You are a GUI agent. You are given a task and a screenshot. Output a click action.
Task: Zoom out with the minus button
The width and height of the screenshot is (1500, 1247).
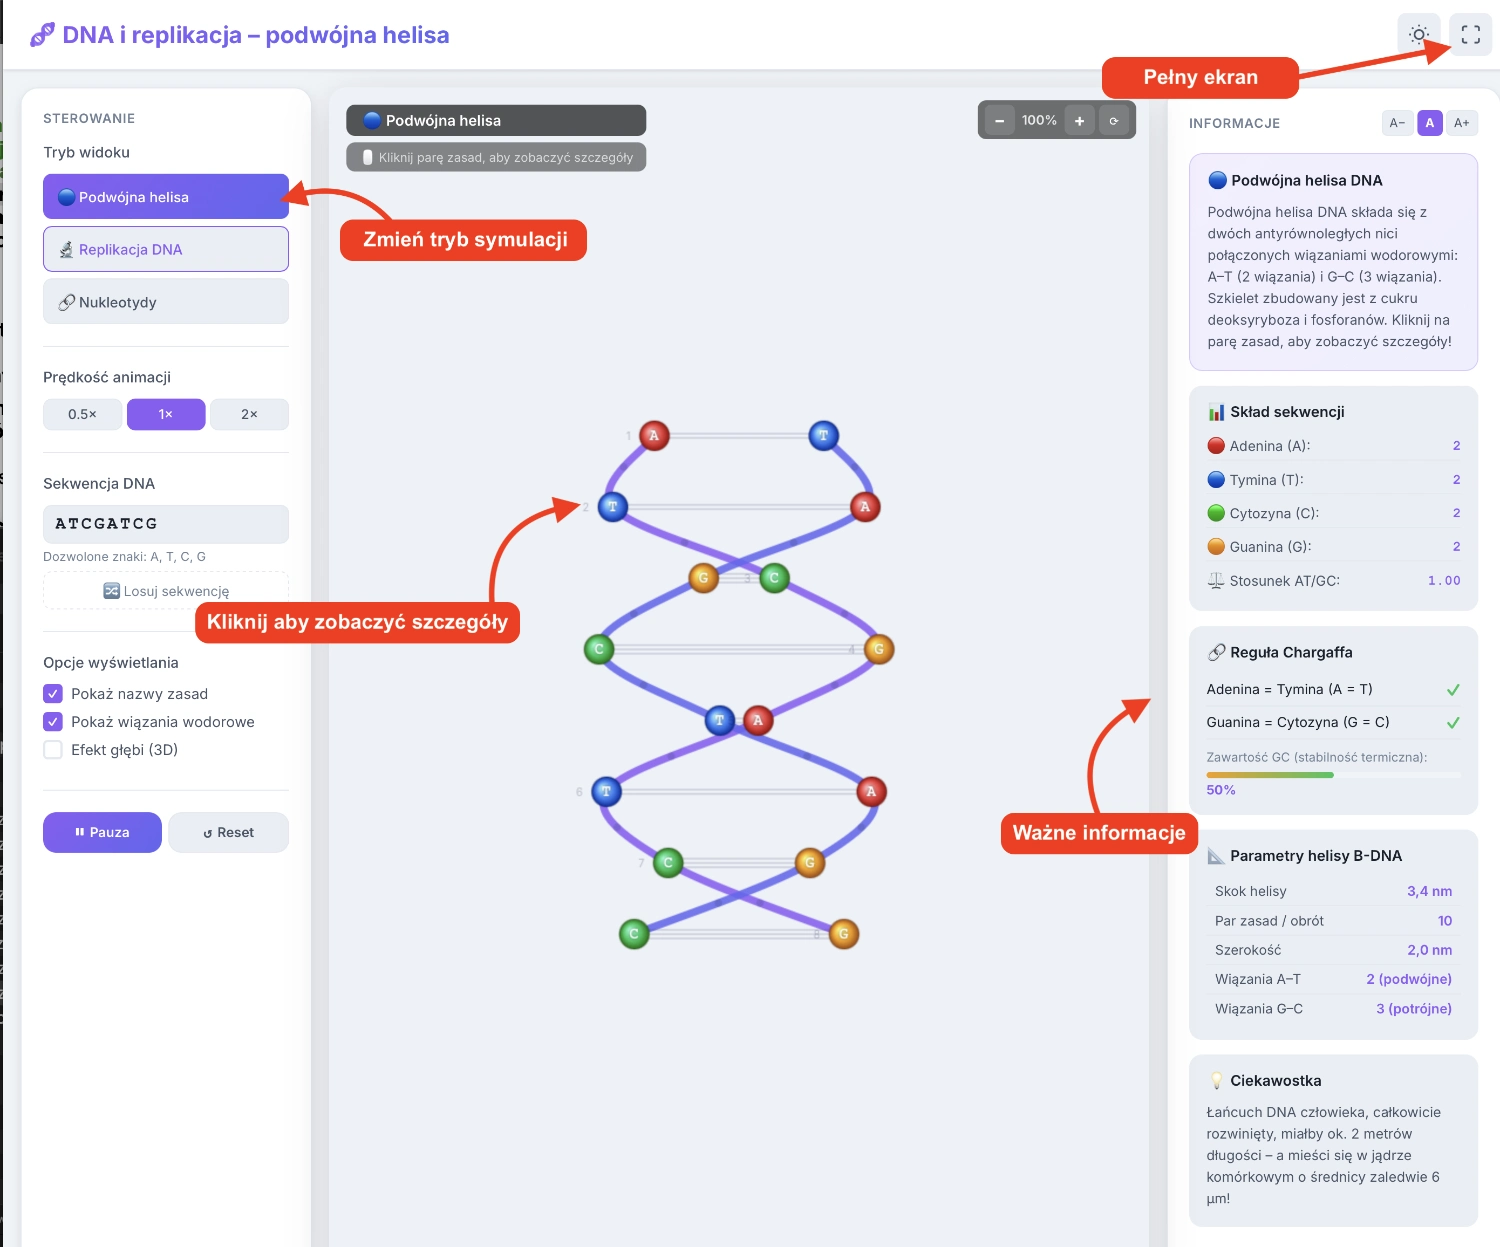tap(999, 121)
